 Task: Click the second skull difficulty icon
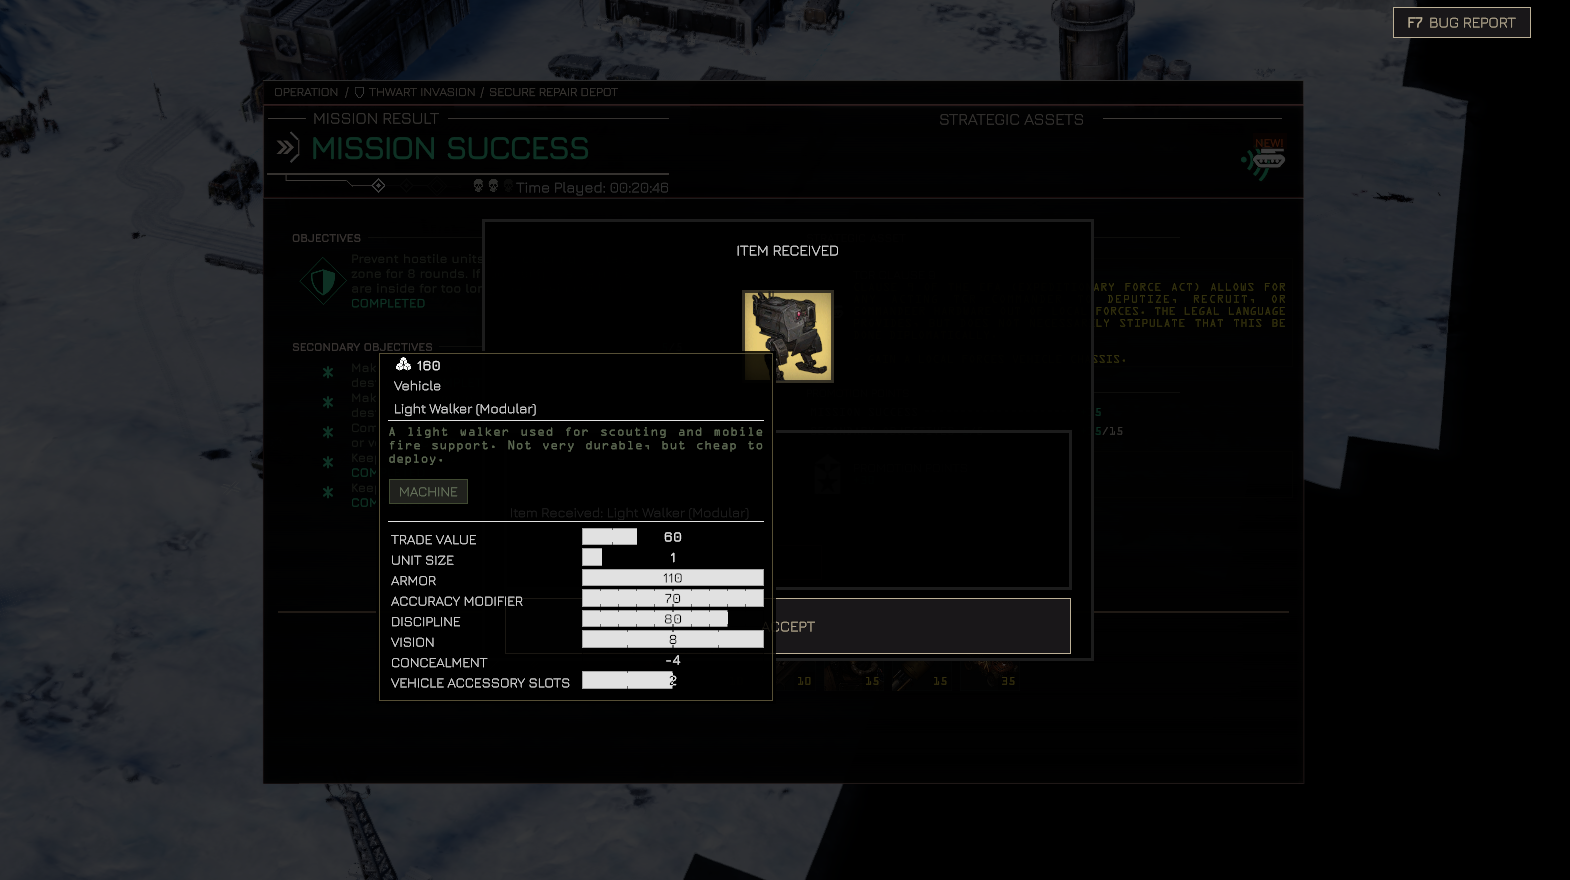point(493,186)
